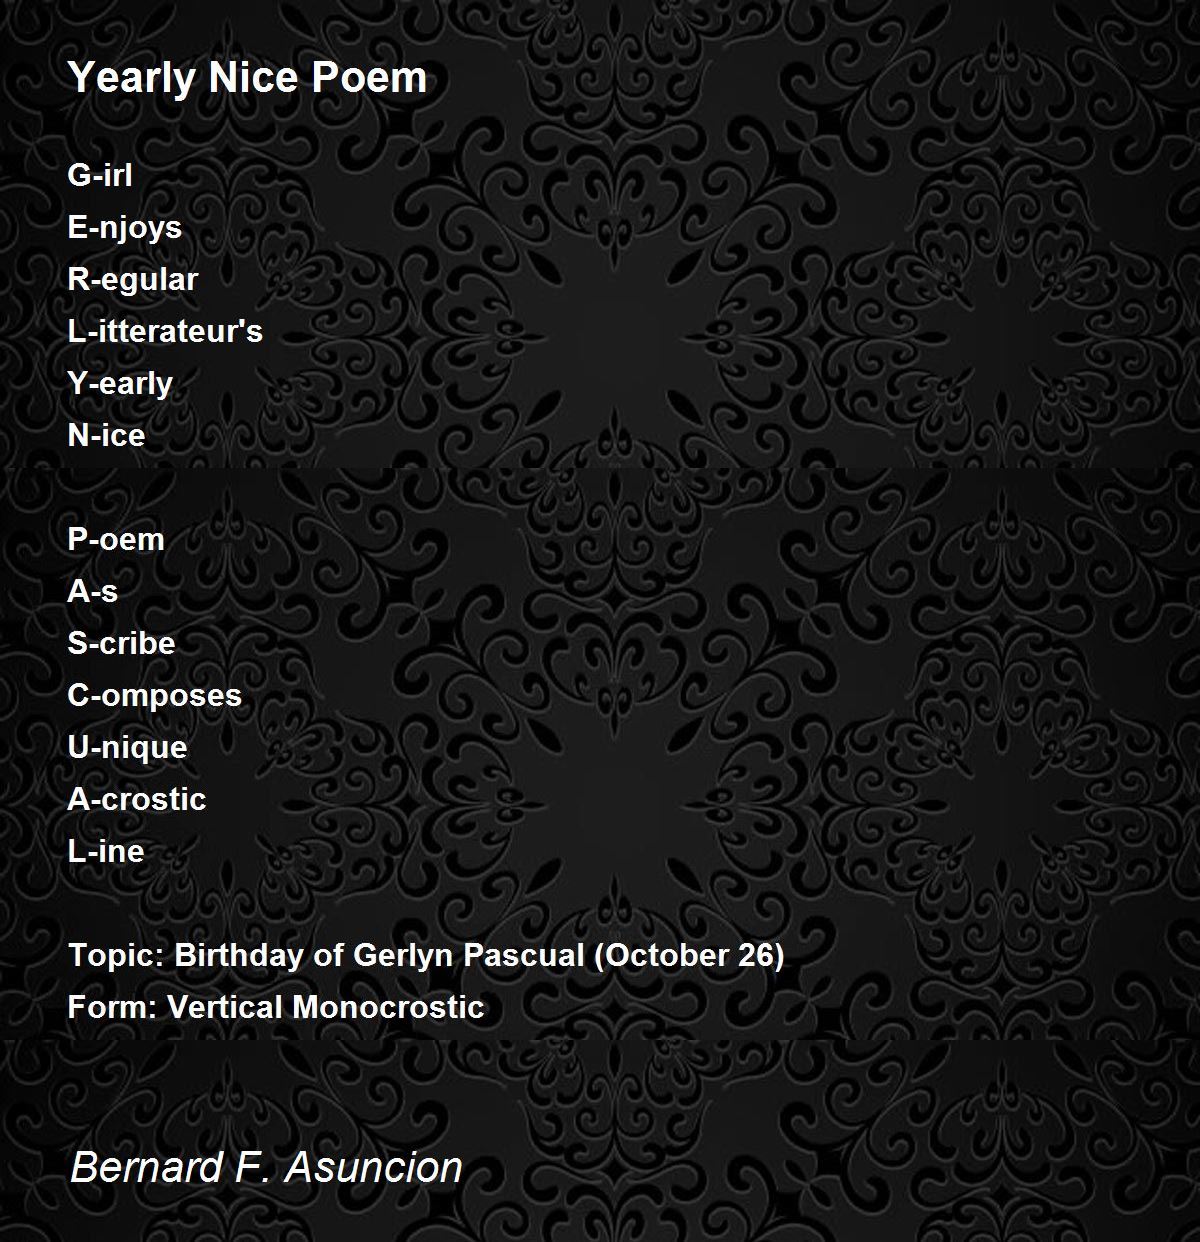Click the line "G-irl"
The width and height of the screenshot is (1200, 1242).
(99, 175)
